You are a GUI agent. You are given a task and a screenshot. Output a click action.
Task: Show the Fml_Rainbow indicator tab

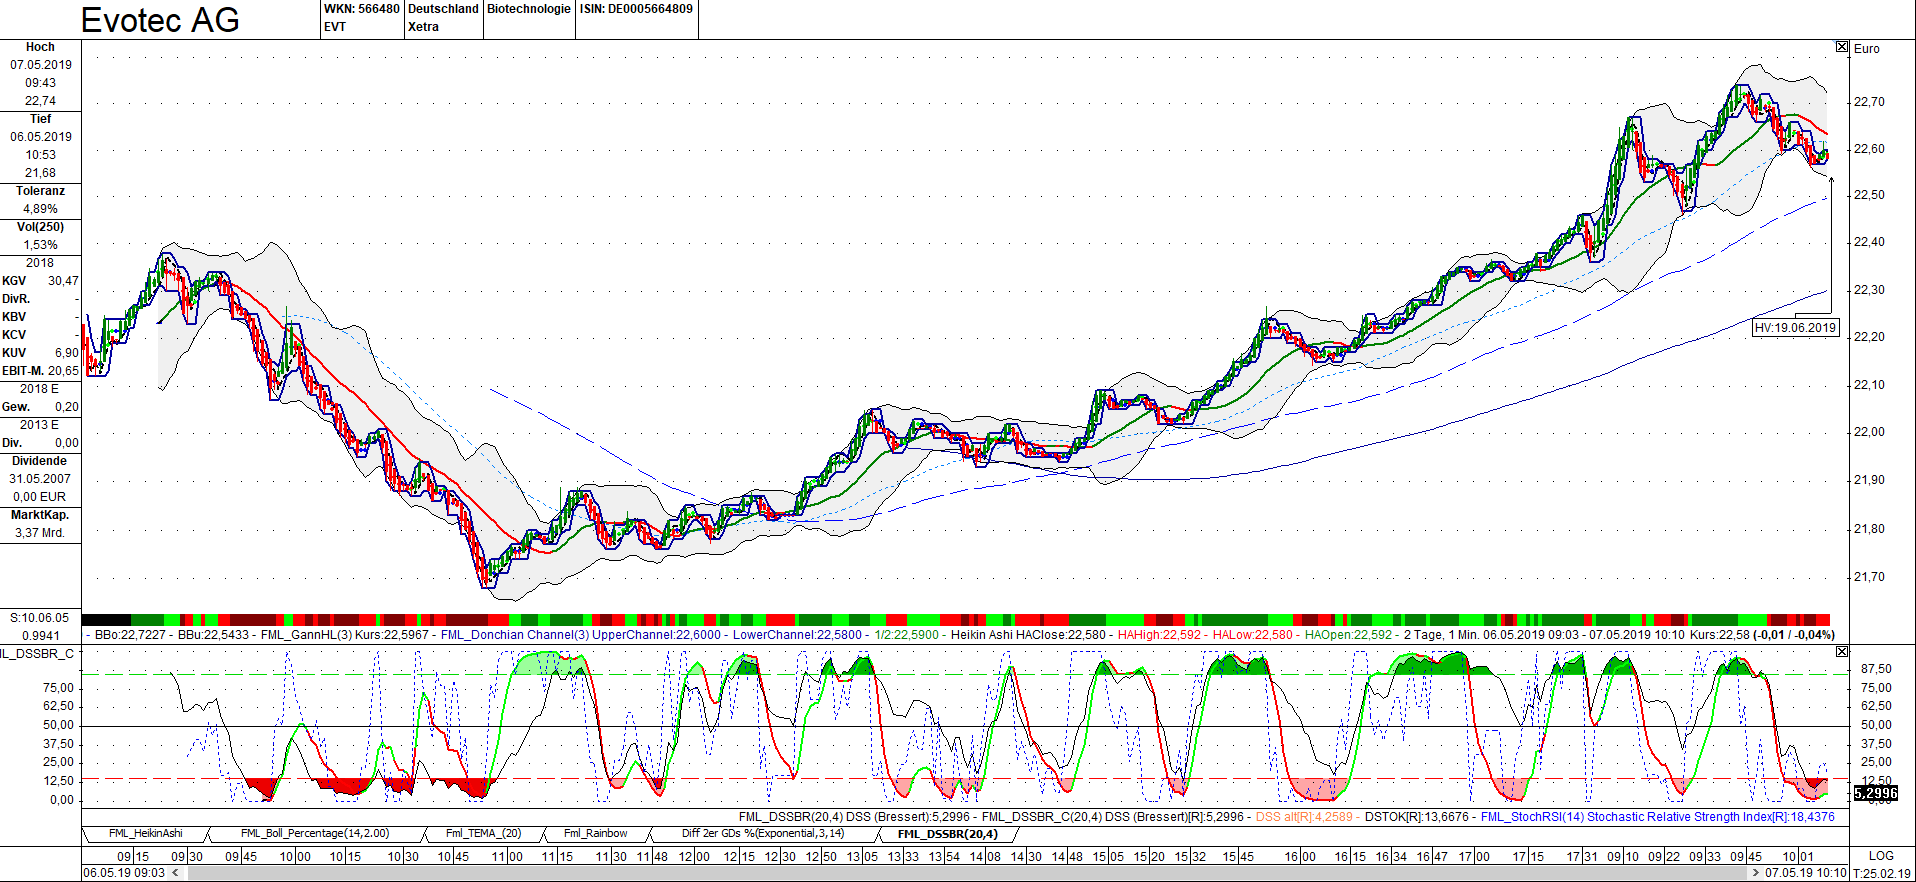(596, 833)
